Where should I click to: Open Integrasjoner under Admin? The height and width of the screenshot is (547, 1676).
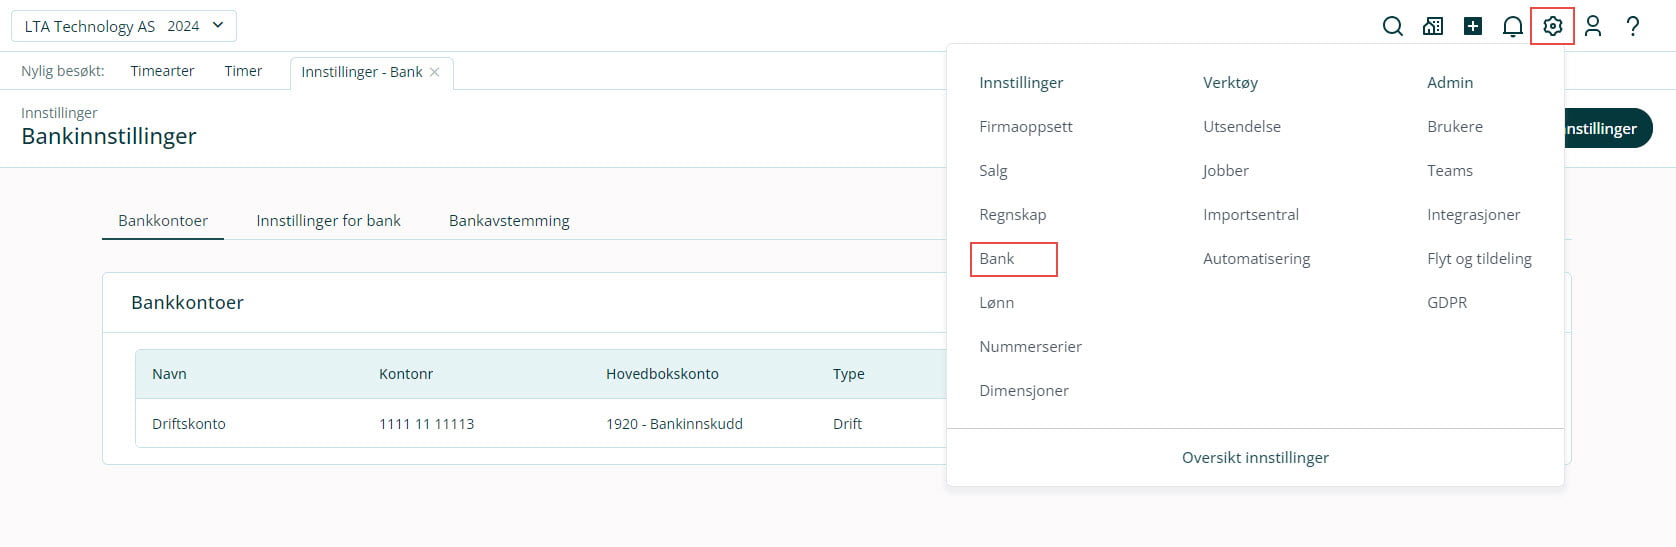pos(1473,215)
